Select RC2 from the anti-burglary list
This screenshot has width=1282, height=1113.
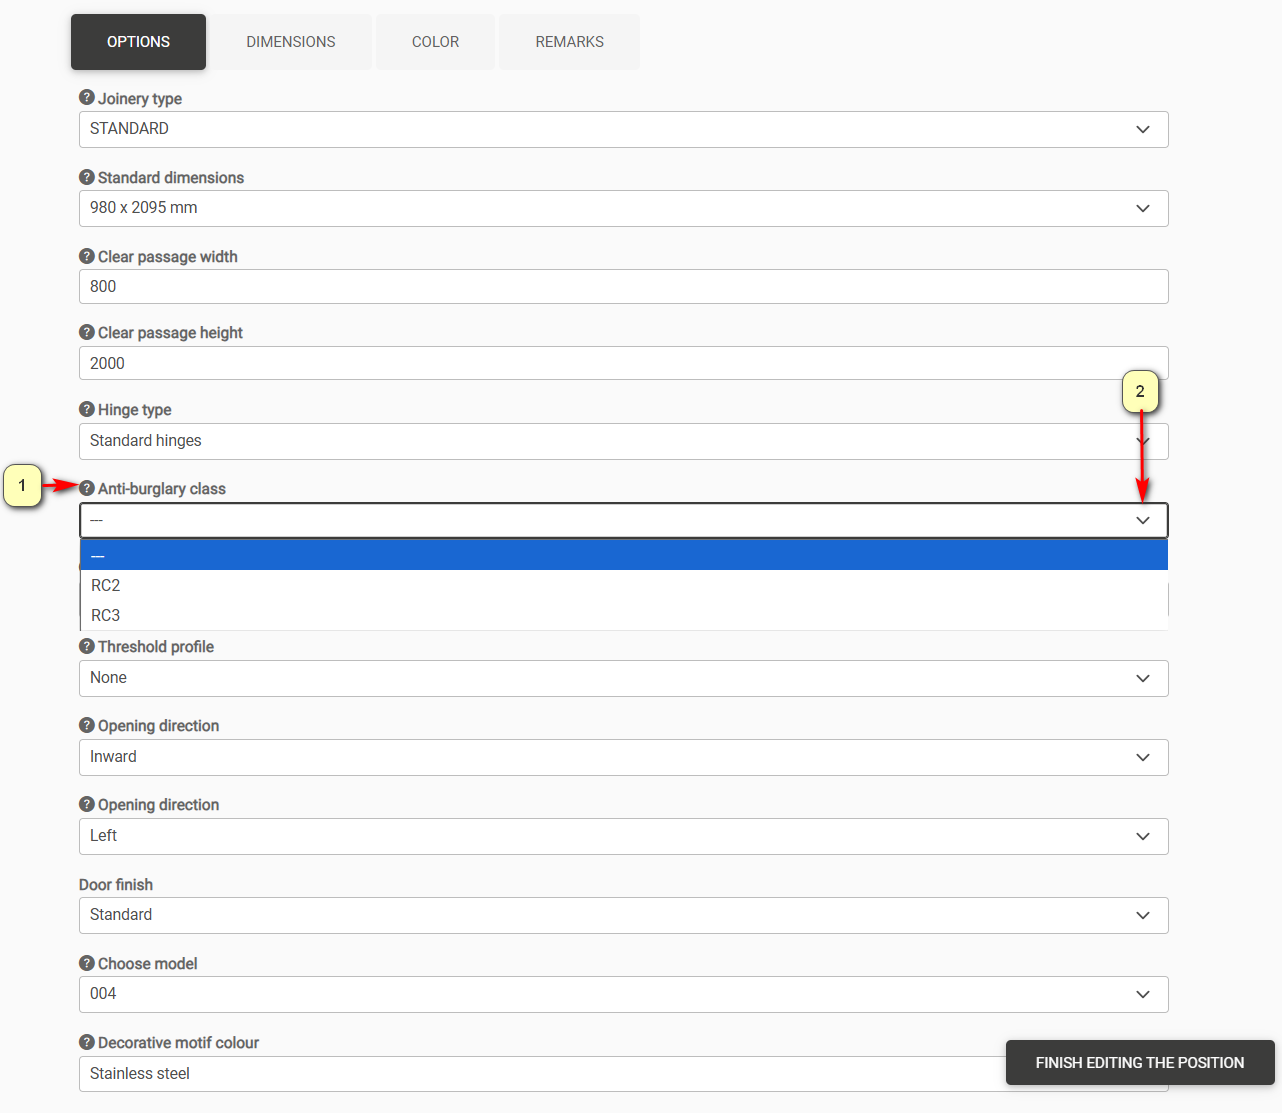click(x=106, y=585)
